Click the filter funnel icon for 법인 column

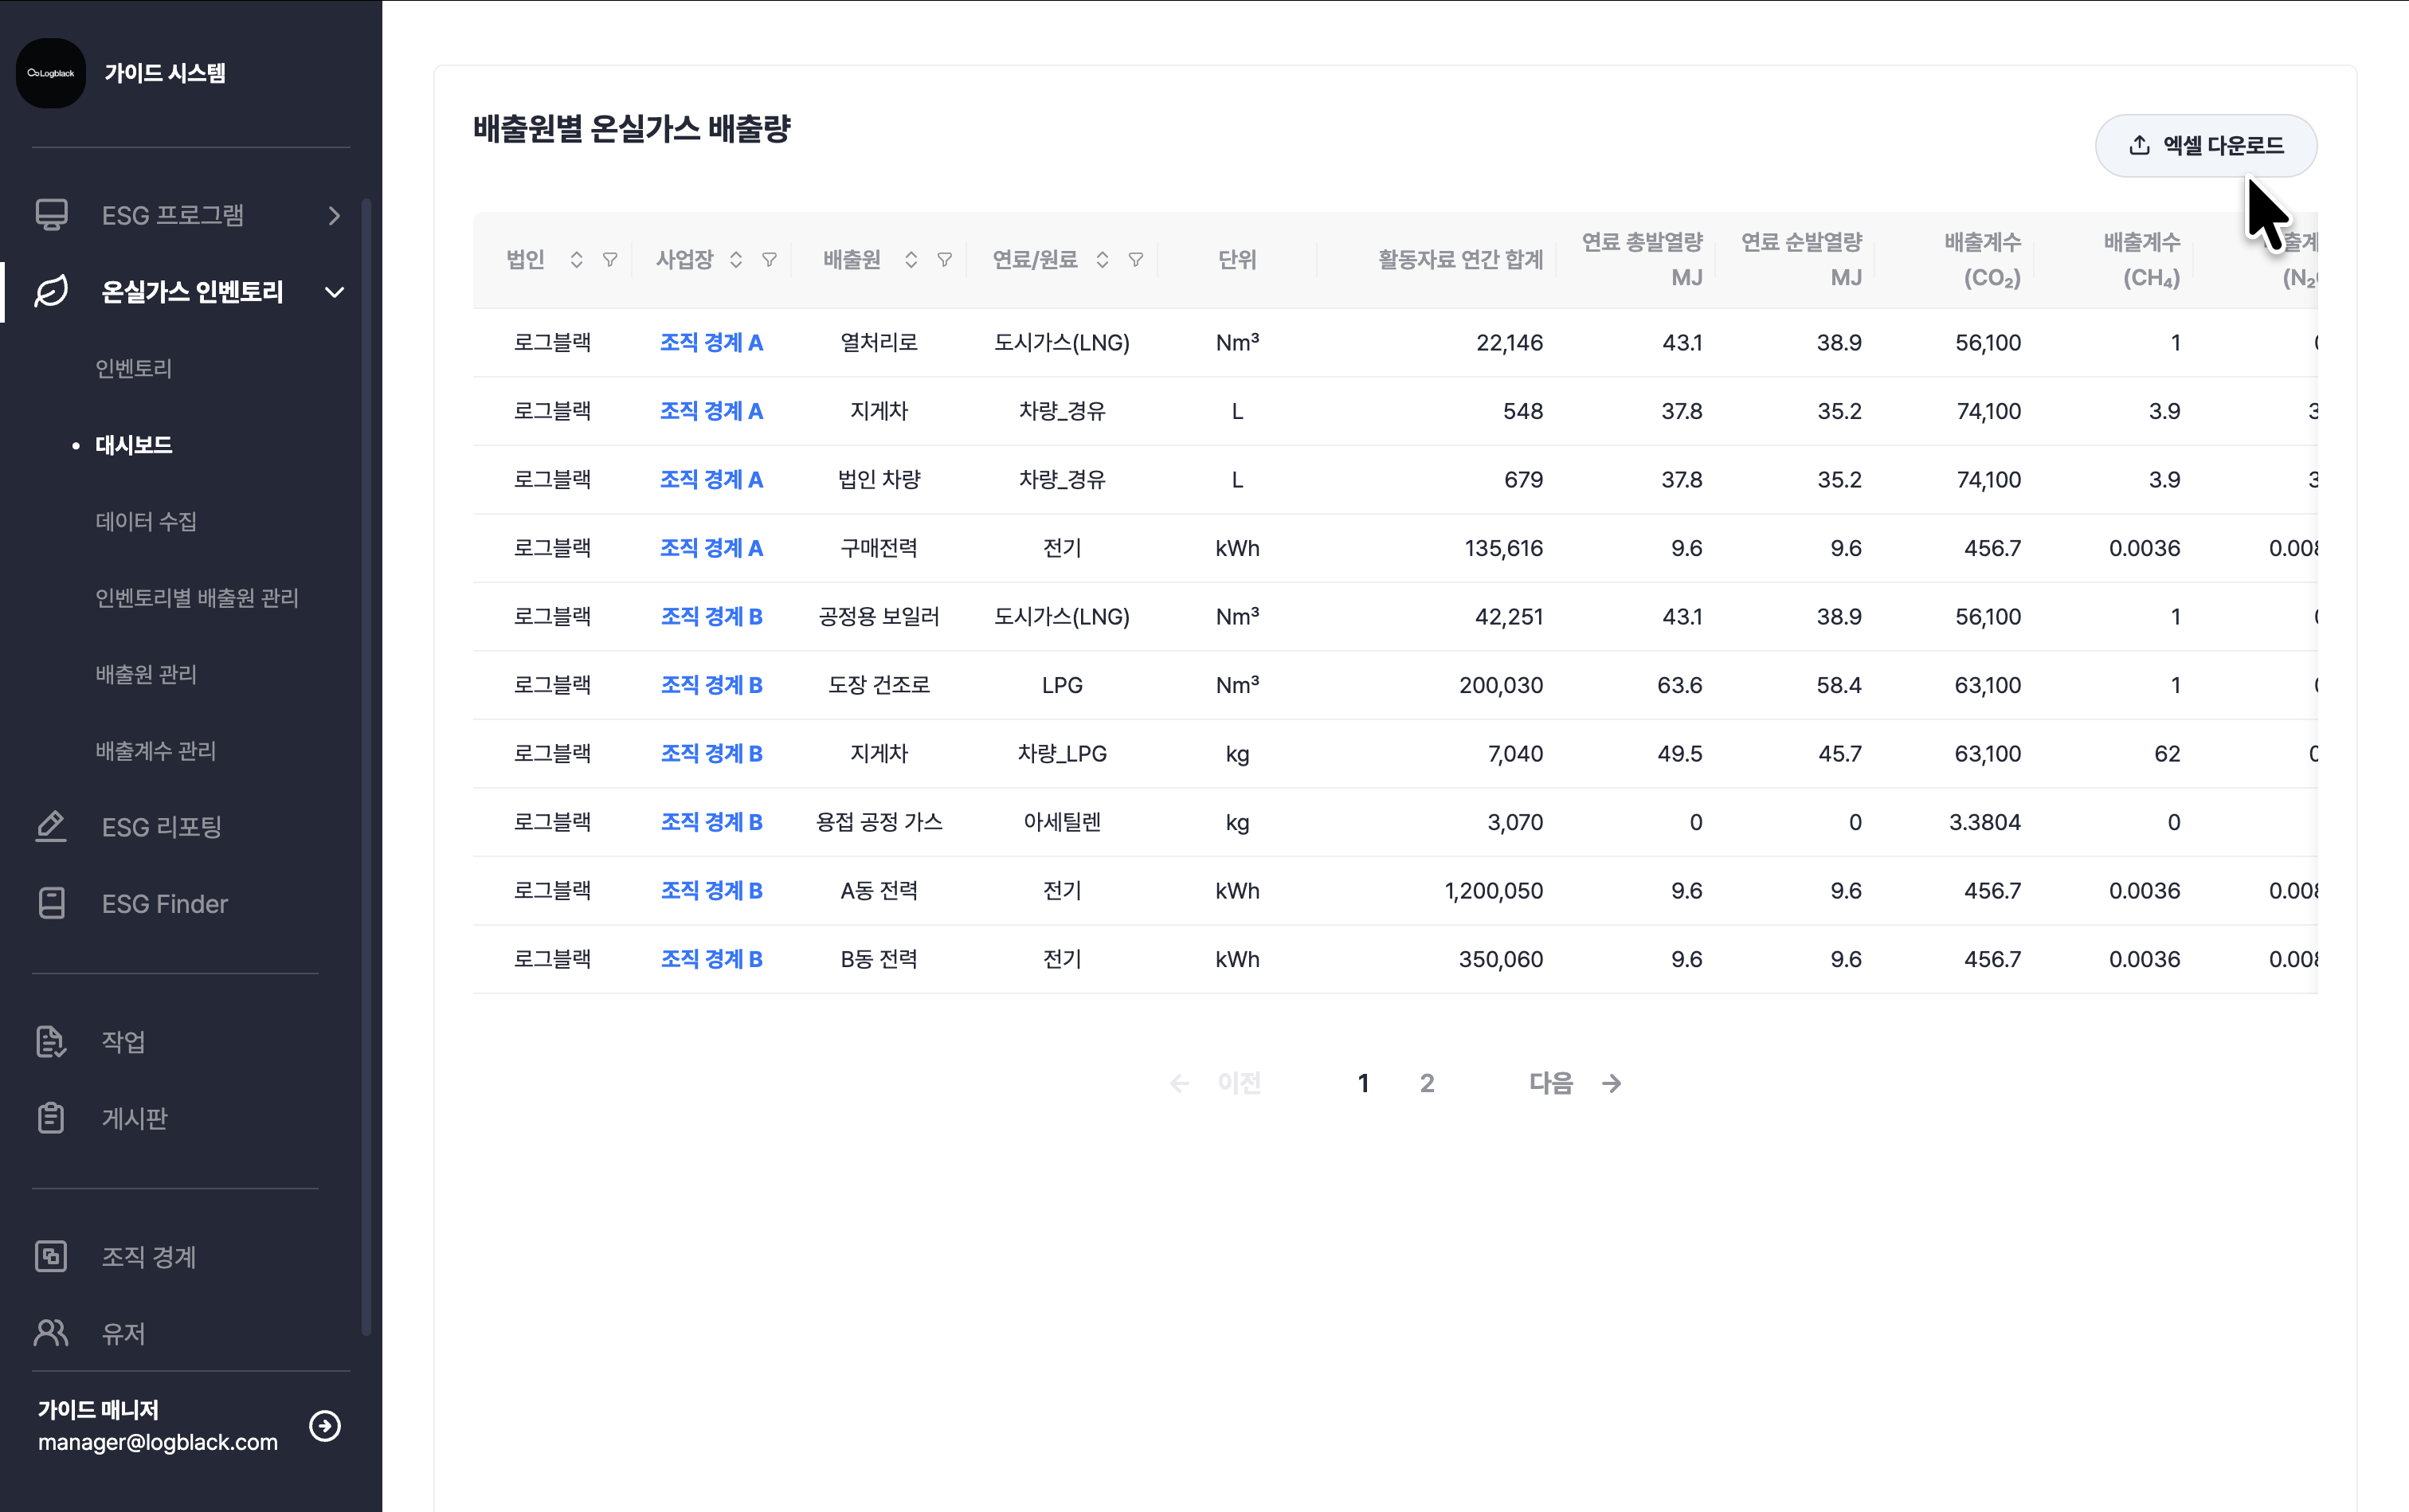click(x=610, y=260)
